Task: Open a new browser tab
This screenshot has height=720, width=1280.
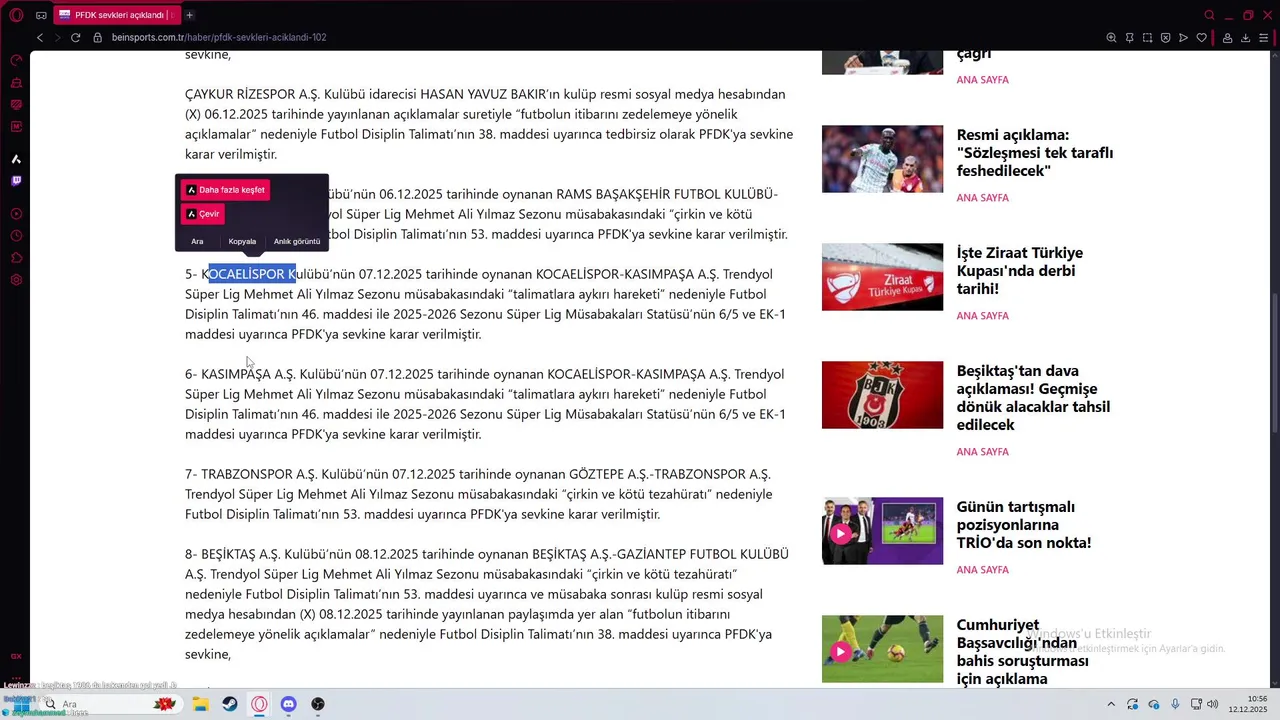Action: (x=189, y=15)
